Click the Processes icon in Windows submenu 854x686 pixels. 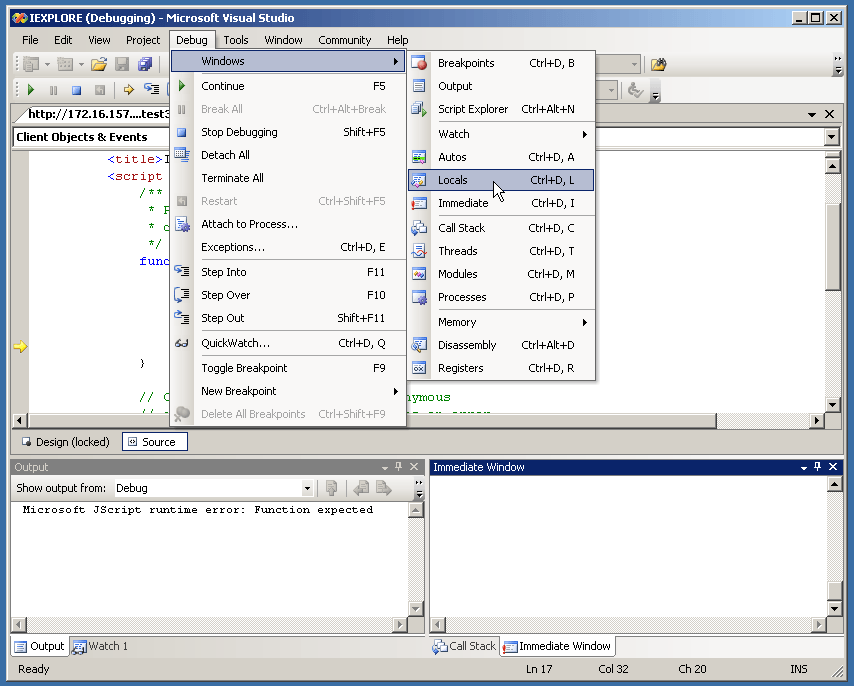point(419,297)
